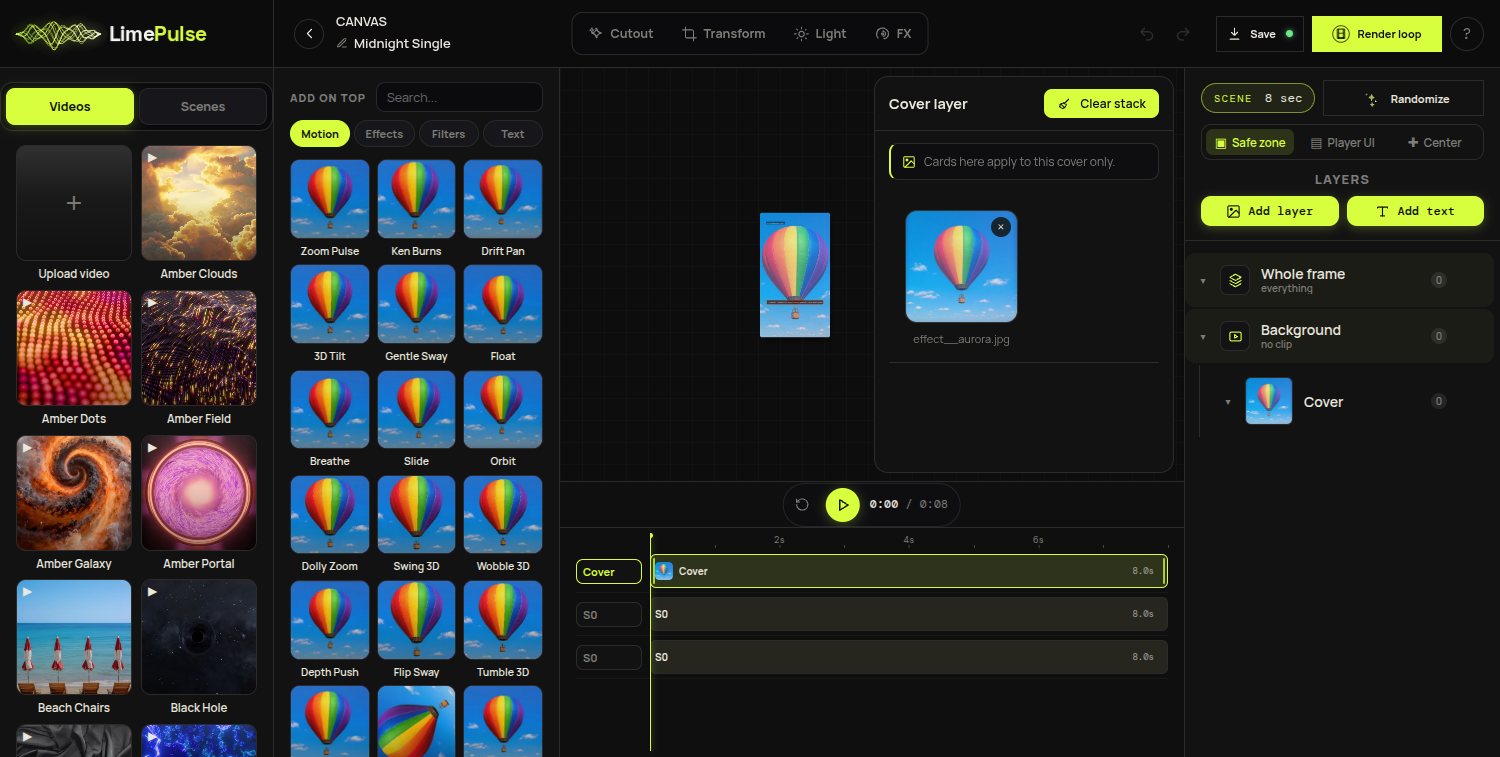
Task: Click the Render loop button
Action: point(1377,34)
